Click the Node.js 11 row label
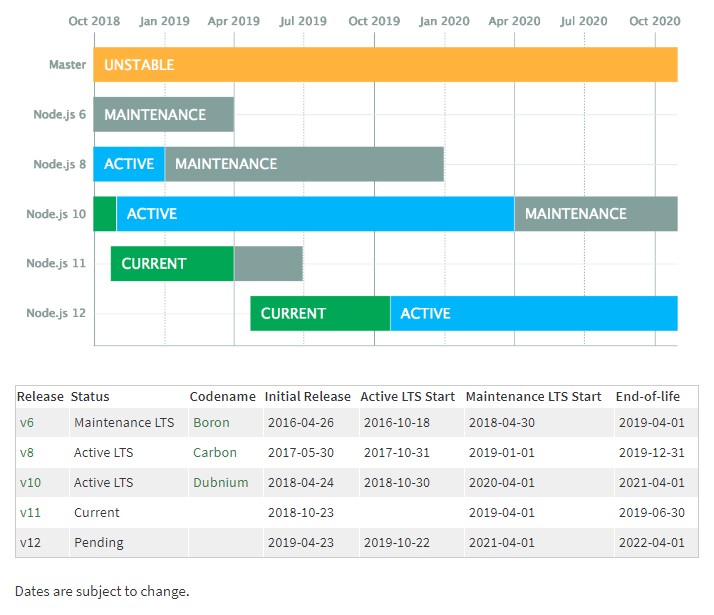 [x=56, y=263]
